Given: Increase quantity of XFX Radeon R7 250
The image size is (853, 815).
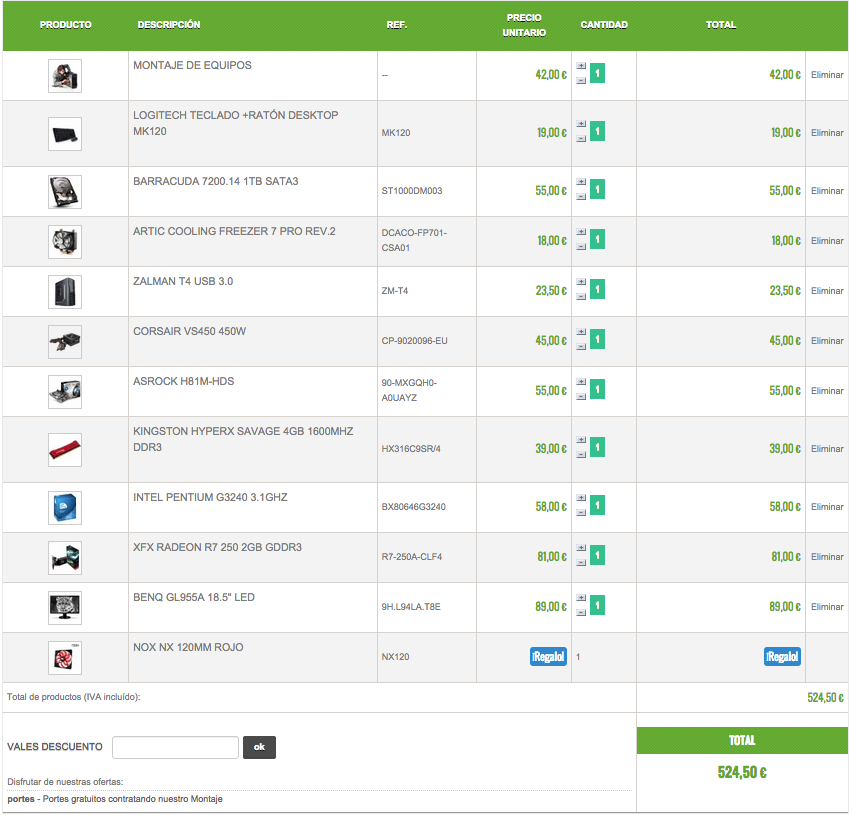Looking at the screenshot, I should (x=581, y=548).
